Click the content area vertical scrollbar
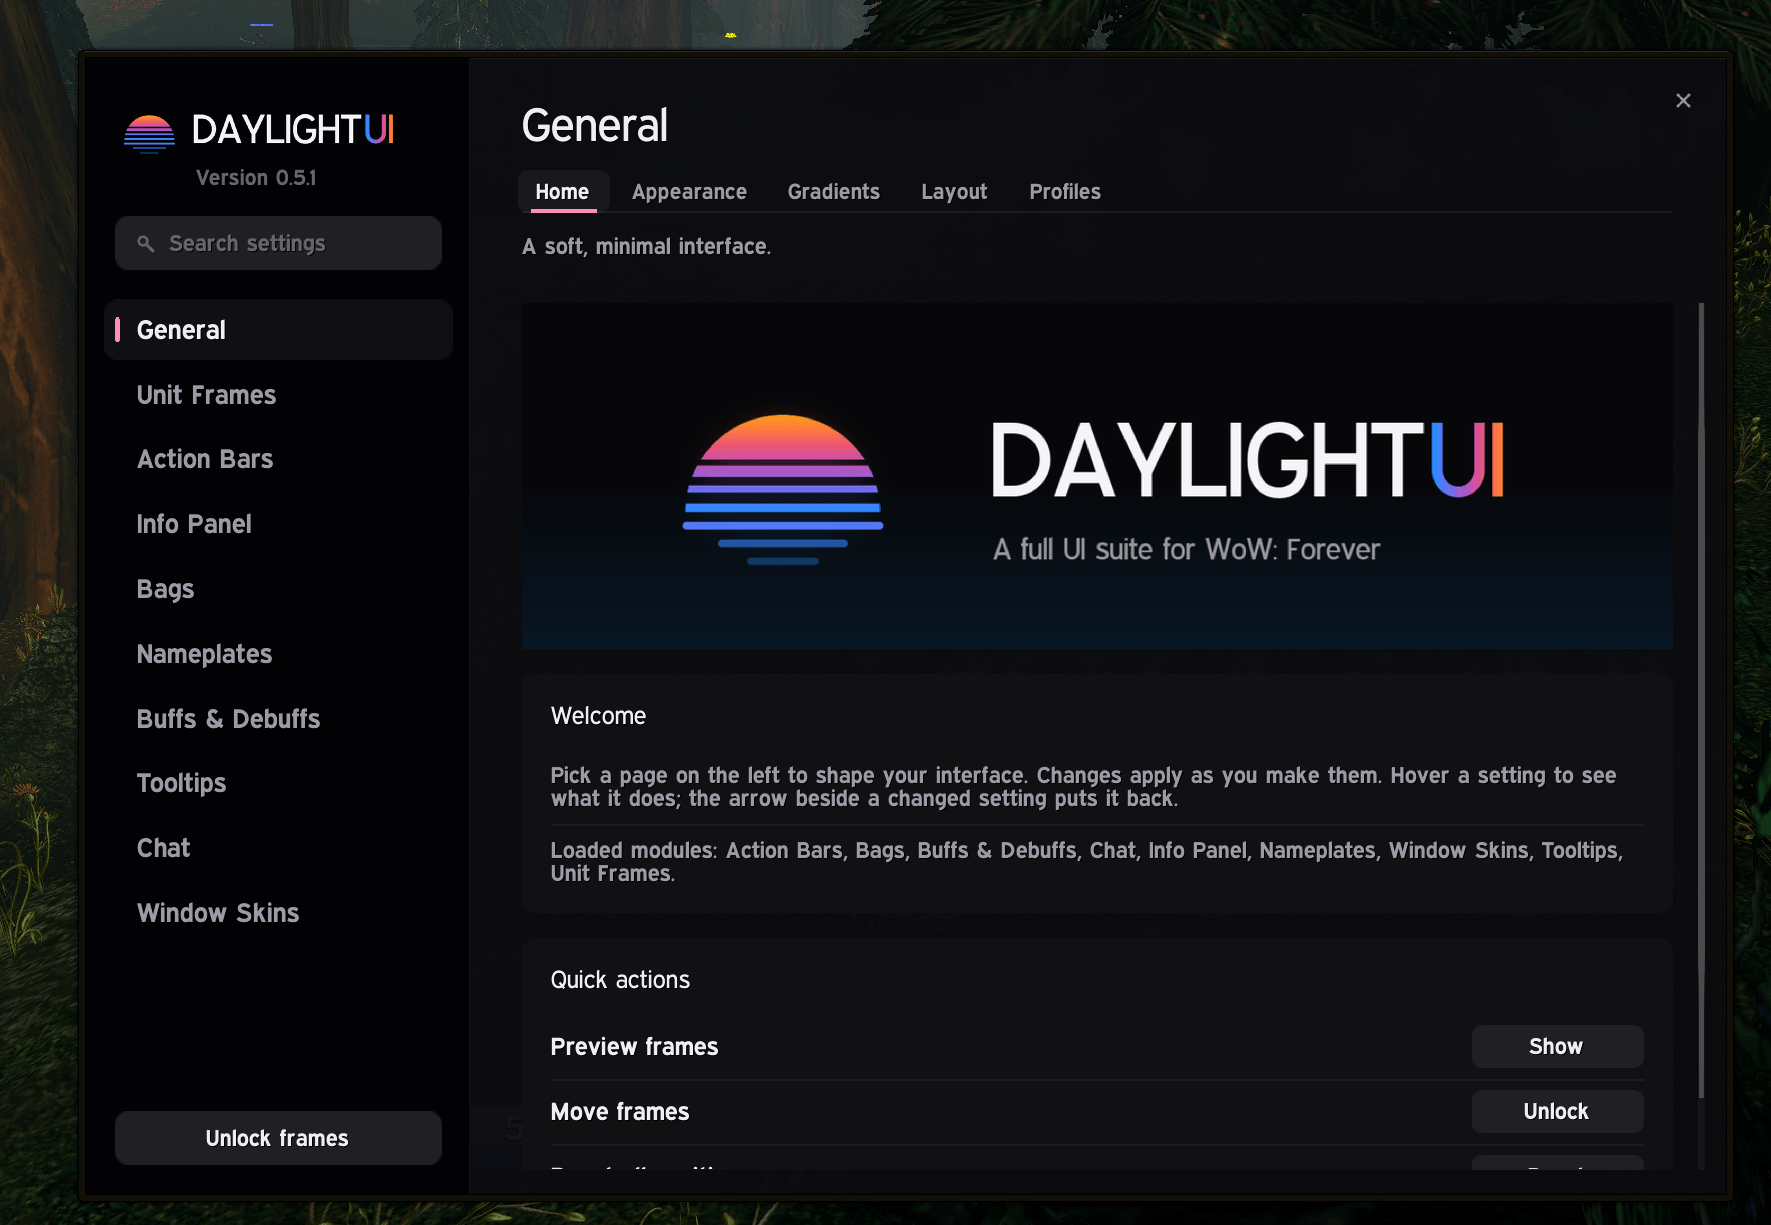Viewport: 1771px width, 1225px height. click(x=1701, y=700)
